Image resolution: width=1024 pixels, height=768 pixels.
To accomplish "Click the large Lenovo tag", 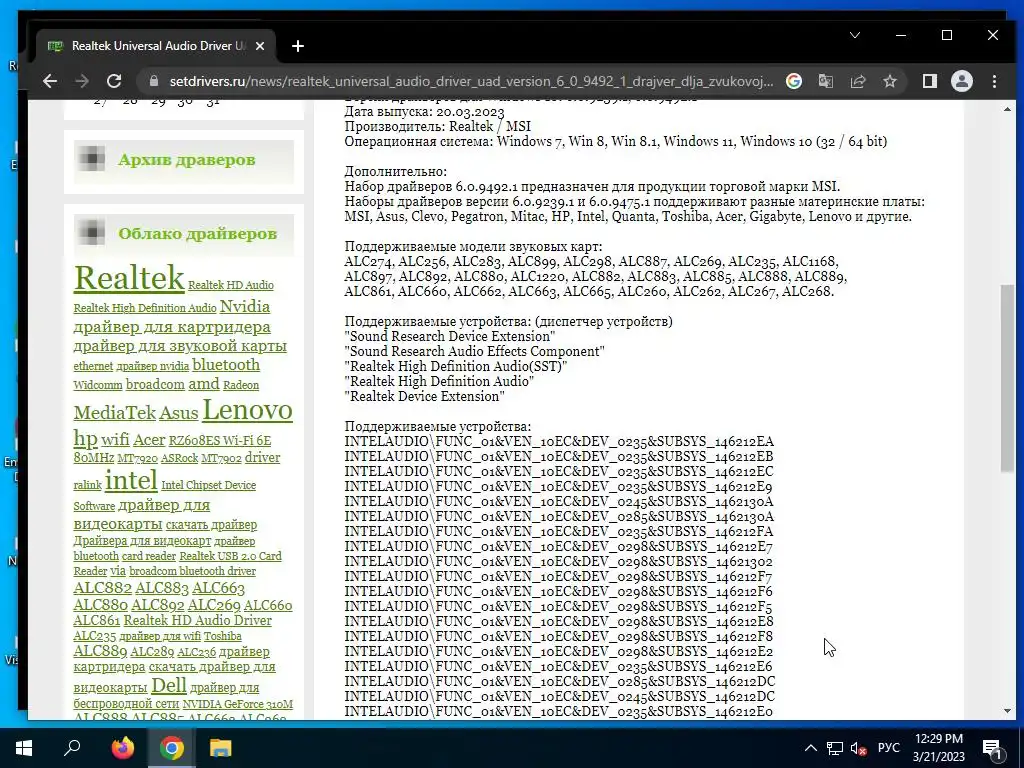I will coord(248,409).
